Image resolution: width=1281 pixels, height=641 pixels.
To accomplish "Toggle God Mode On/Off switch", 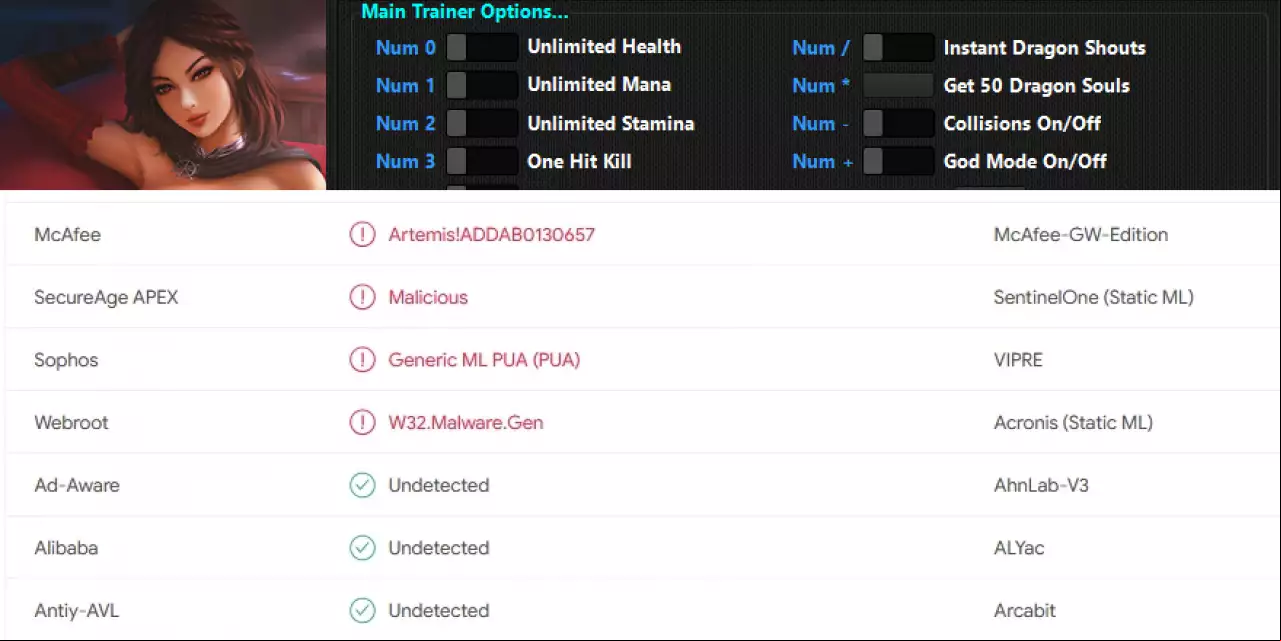I will click(x=898, y=161).
